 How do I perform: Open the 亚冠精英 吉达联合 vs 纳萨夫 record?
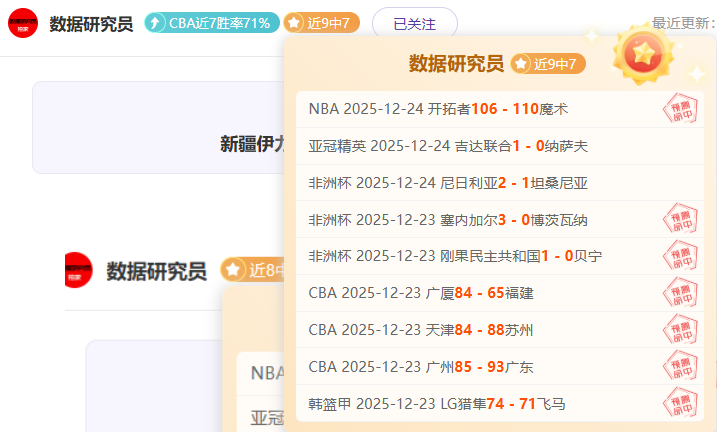448,146
